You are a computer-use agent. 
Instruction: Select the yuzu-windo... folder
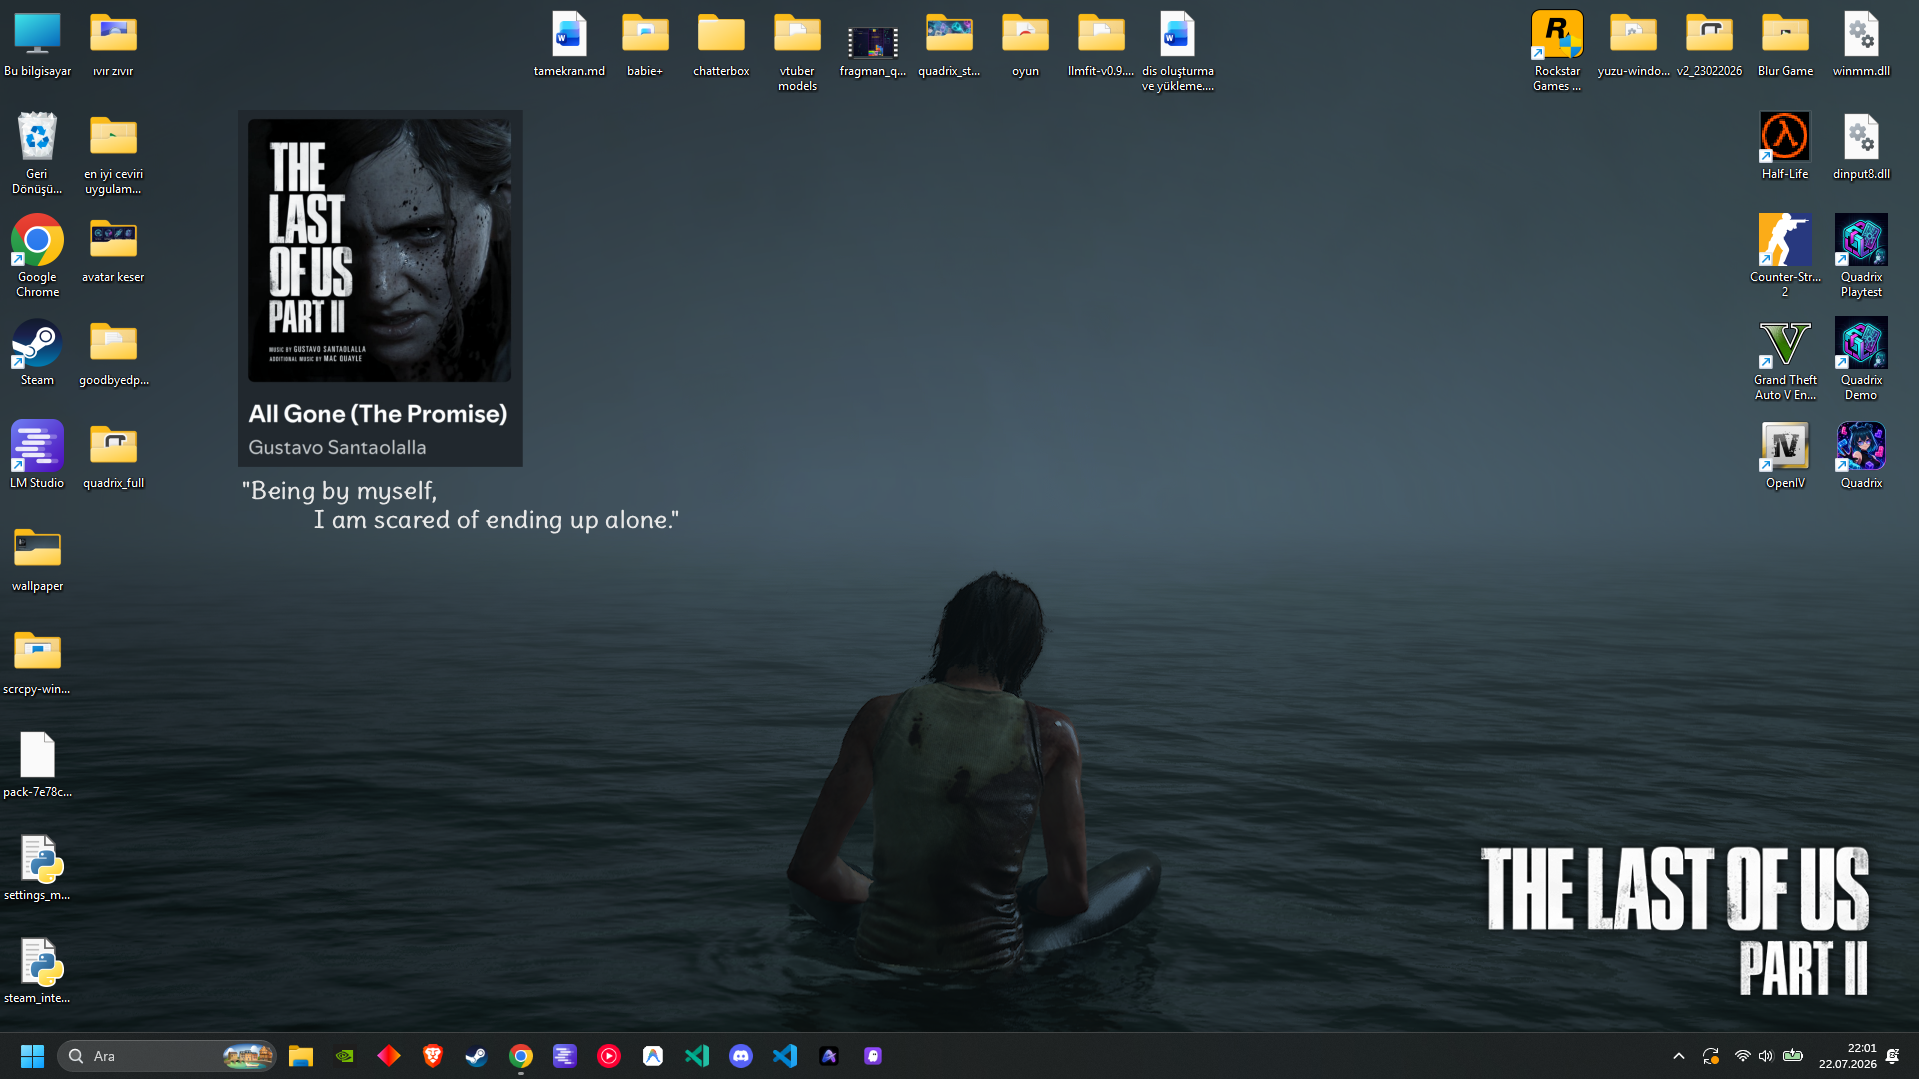(1633, 44)
